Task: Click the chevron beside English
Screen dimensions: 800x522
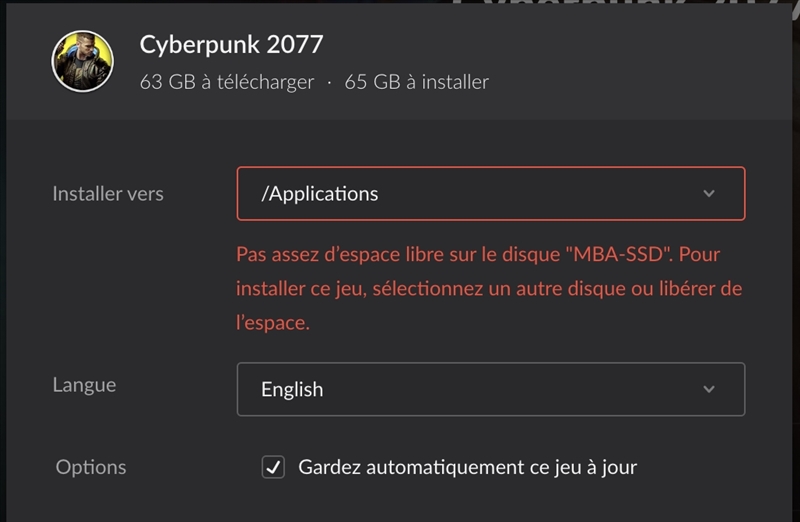Action: 709,389
